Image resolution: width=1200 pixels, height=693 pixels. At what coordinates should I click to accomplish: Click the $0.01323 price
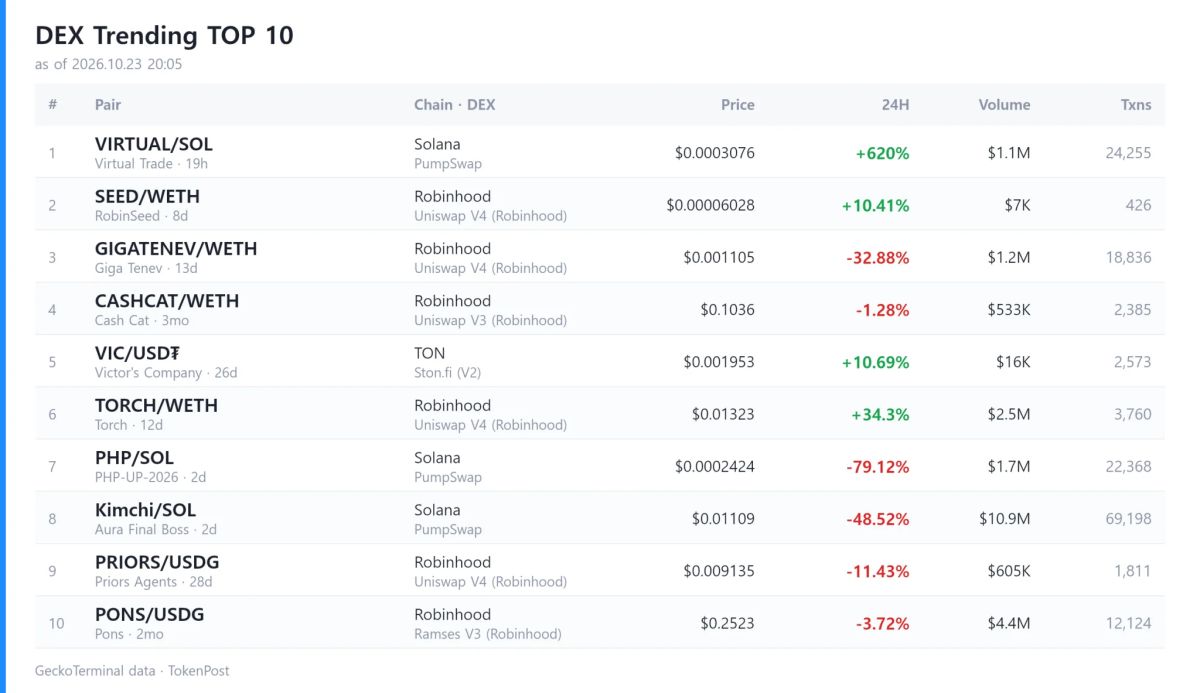pyautogui.click(x=723, y=414)
